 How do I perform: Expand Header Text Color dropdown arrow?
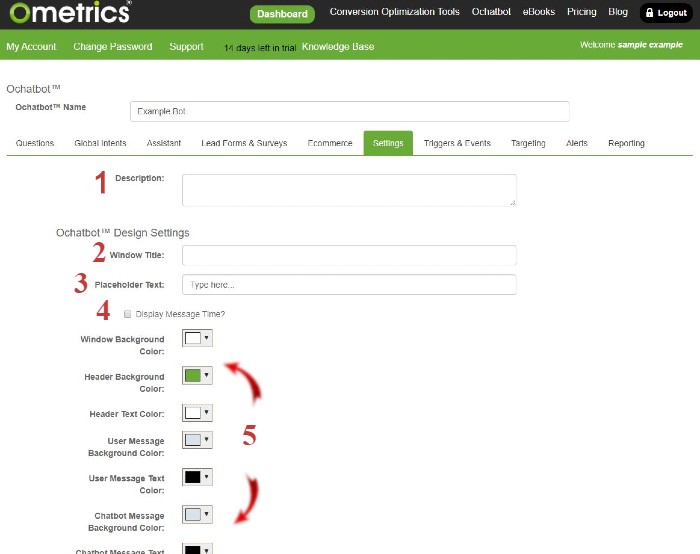(206, 412)
